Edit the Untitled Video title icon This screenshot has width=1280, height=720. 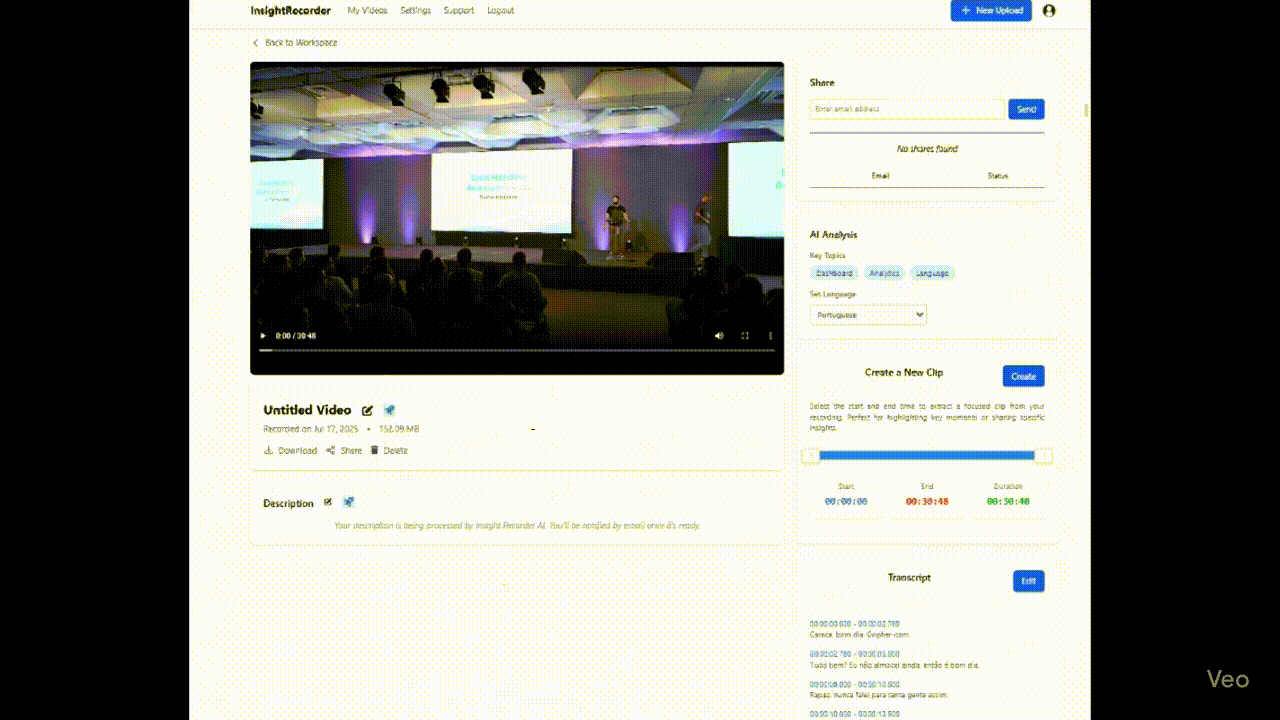pos(367,410)
